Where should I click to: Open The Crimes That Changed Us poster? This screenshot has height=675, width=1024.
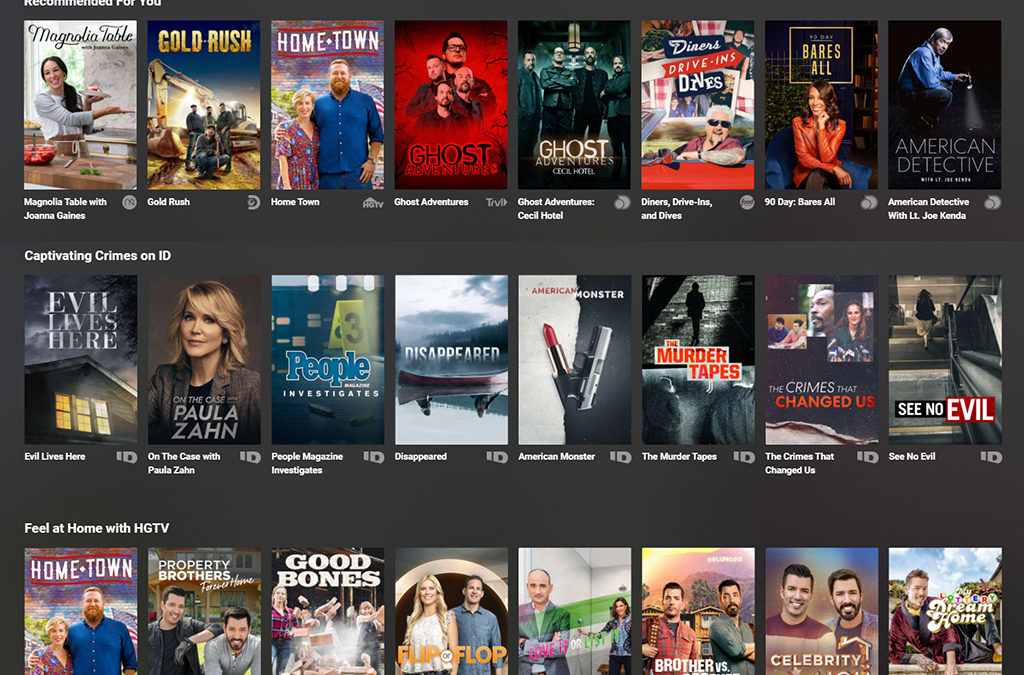pos(822,360)
